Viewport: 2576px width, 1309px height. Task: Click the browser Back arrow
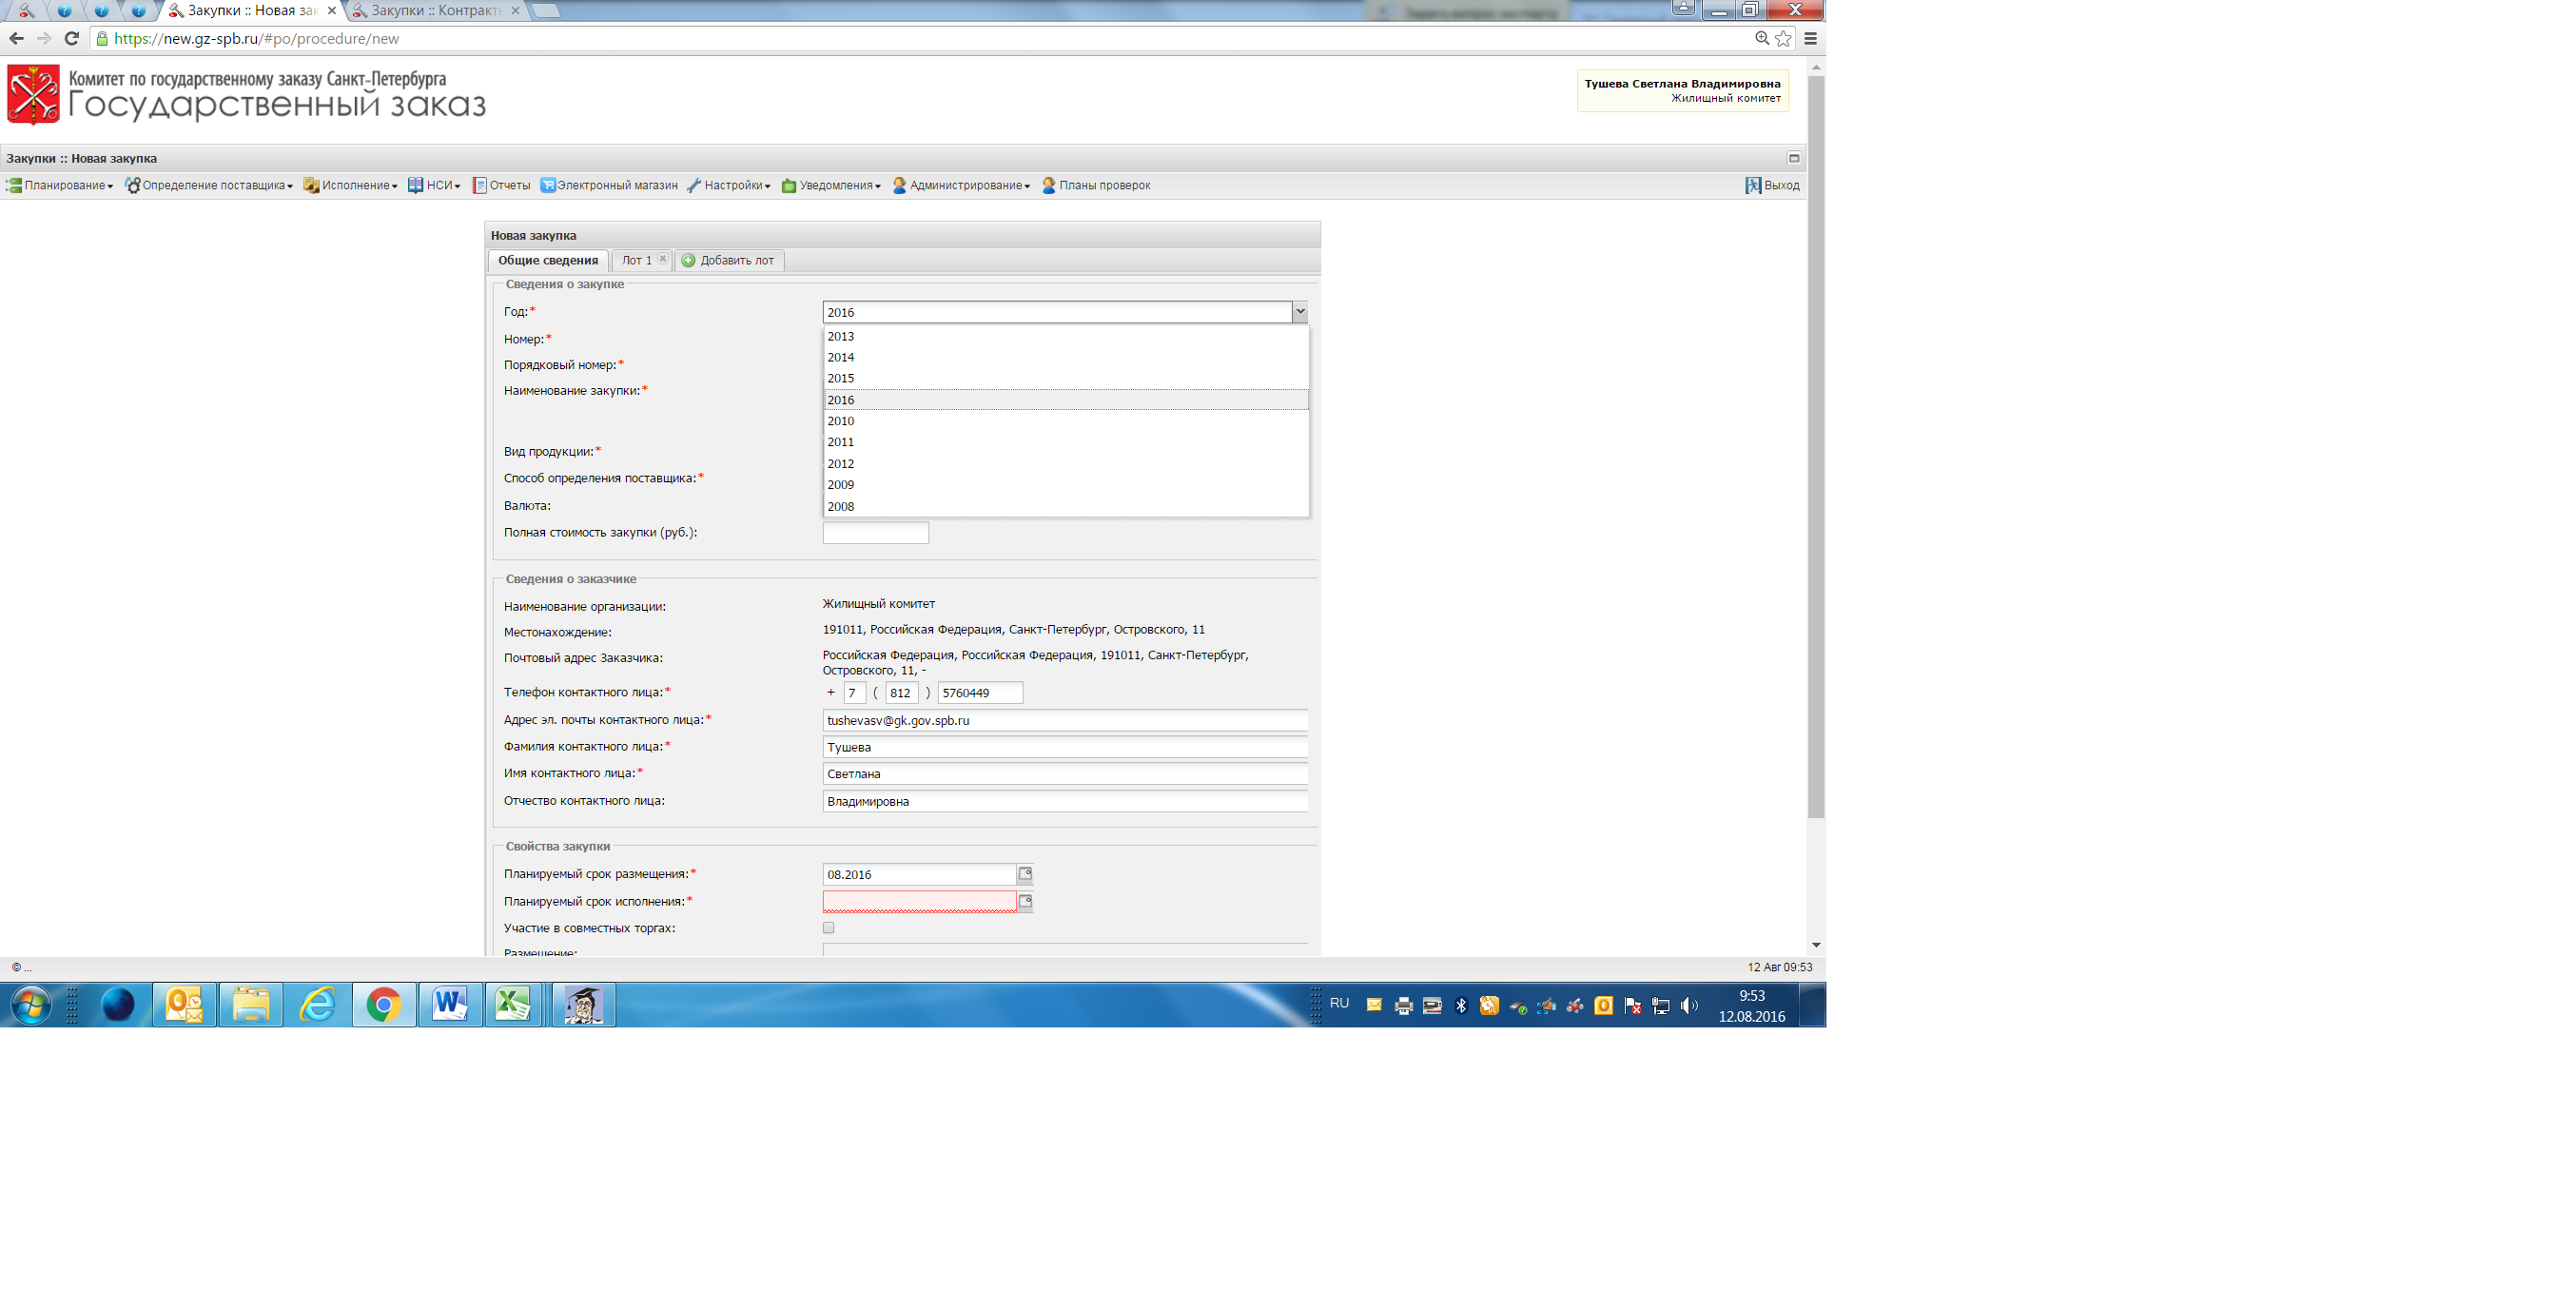tap(16, 38)
